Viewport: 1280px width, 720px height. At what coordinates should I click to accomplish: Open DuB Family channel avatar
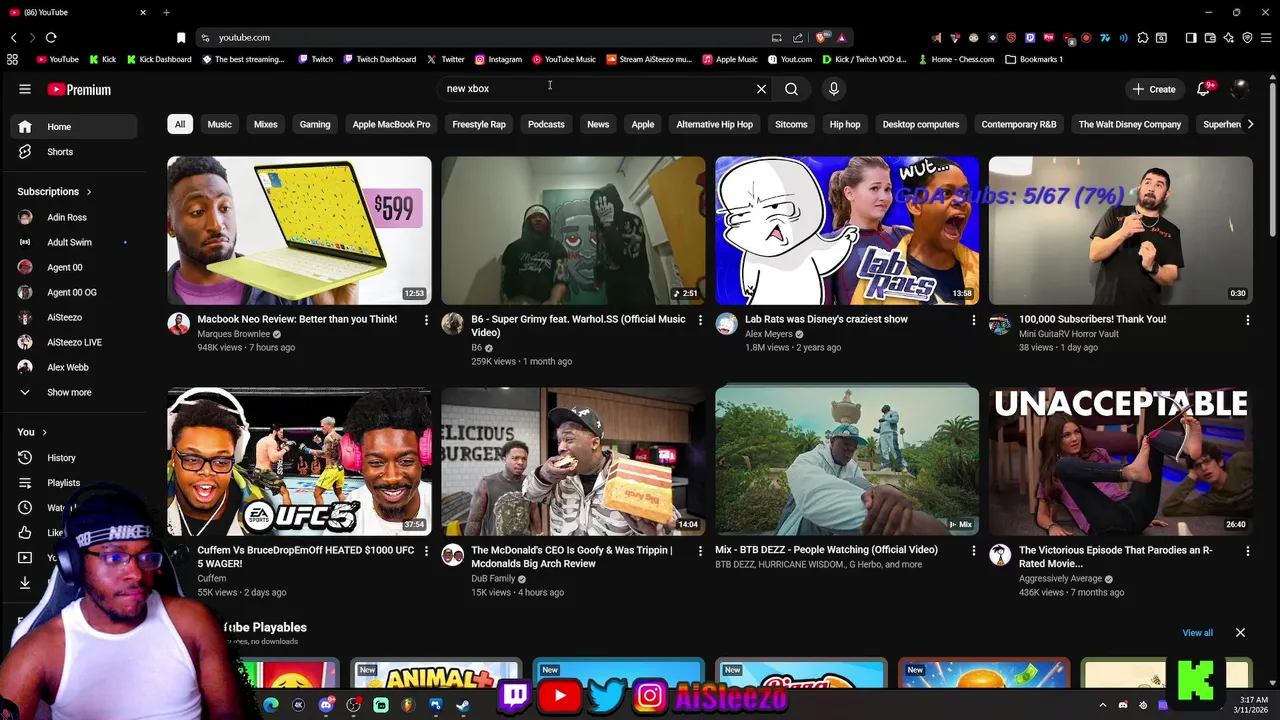point(453,555)
